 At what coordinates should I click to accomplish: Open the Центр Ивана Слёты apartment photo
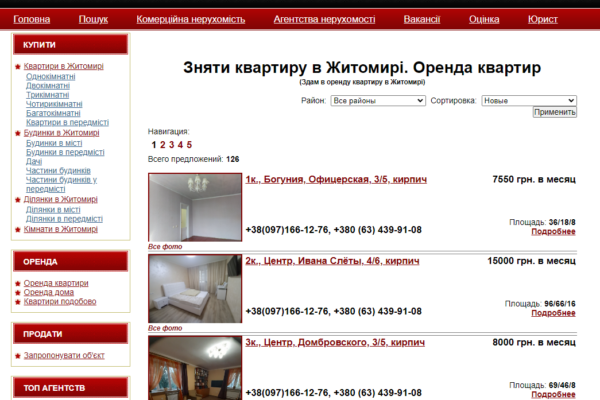tap(194, 288)
